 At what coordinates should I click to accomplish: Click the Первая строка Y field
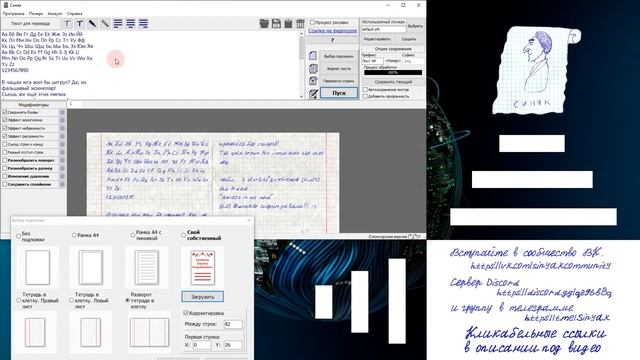tap(233, 345)
